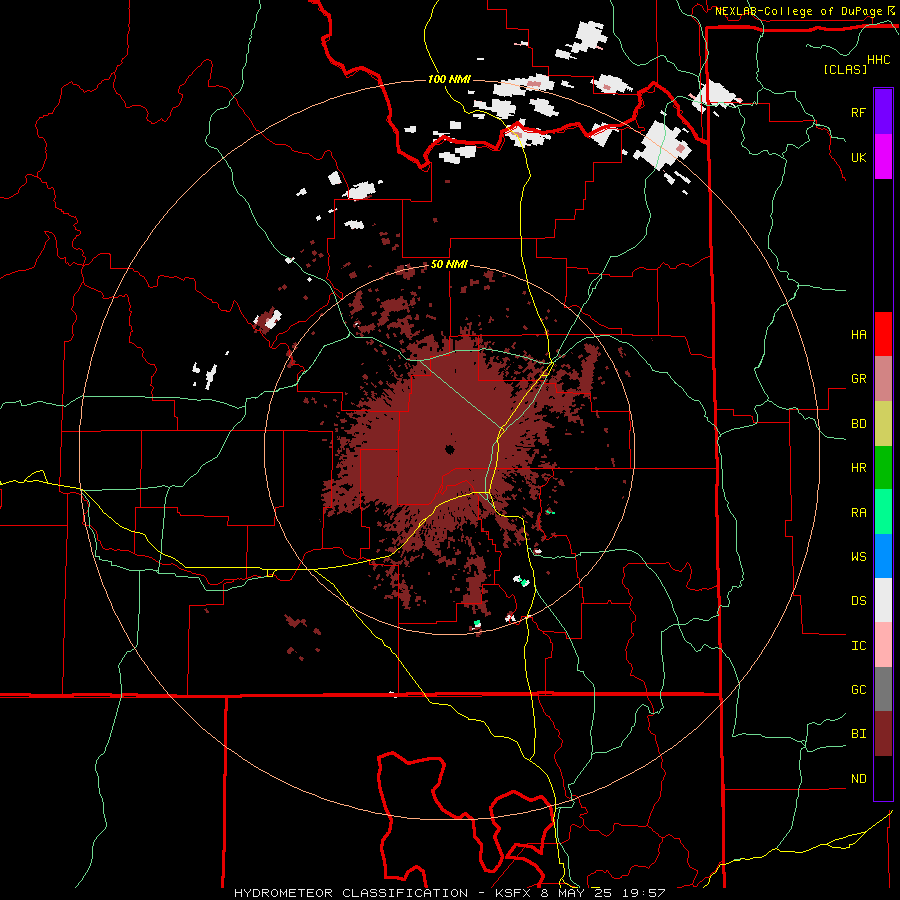Click the BI dark red legend swatch

click(883, 734)
